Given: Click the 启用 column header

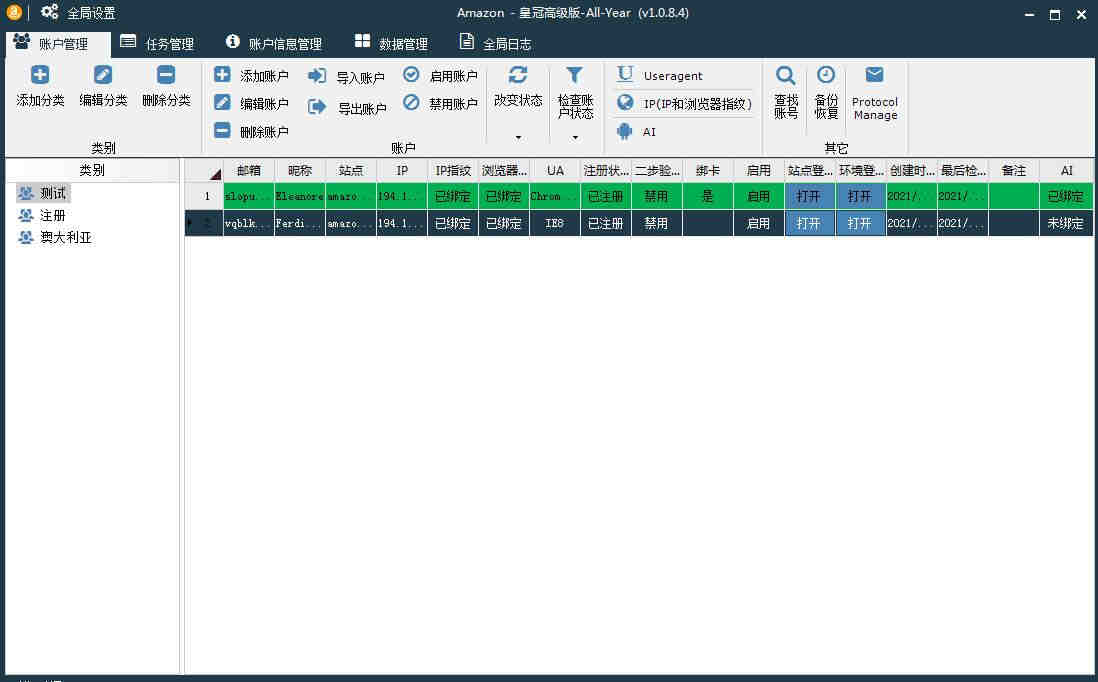Looking at the screenshot, I should coord(759,170).
